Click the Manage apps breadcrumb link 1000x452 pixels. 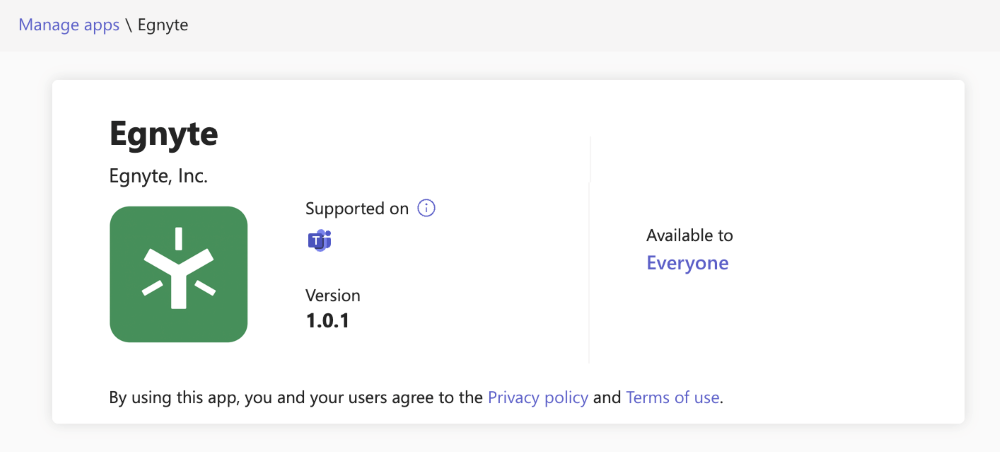click(69, 26)
